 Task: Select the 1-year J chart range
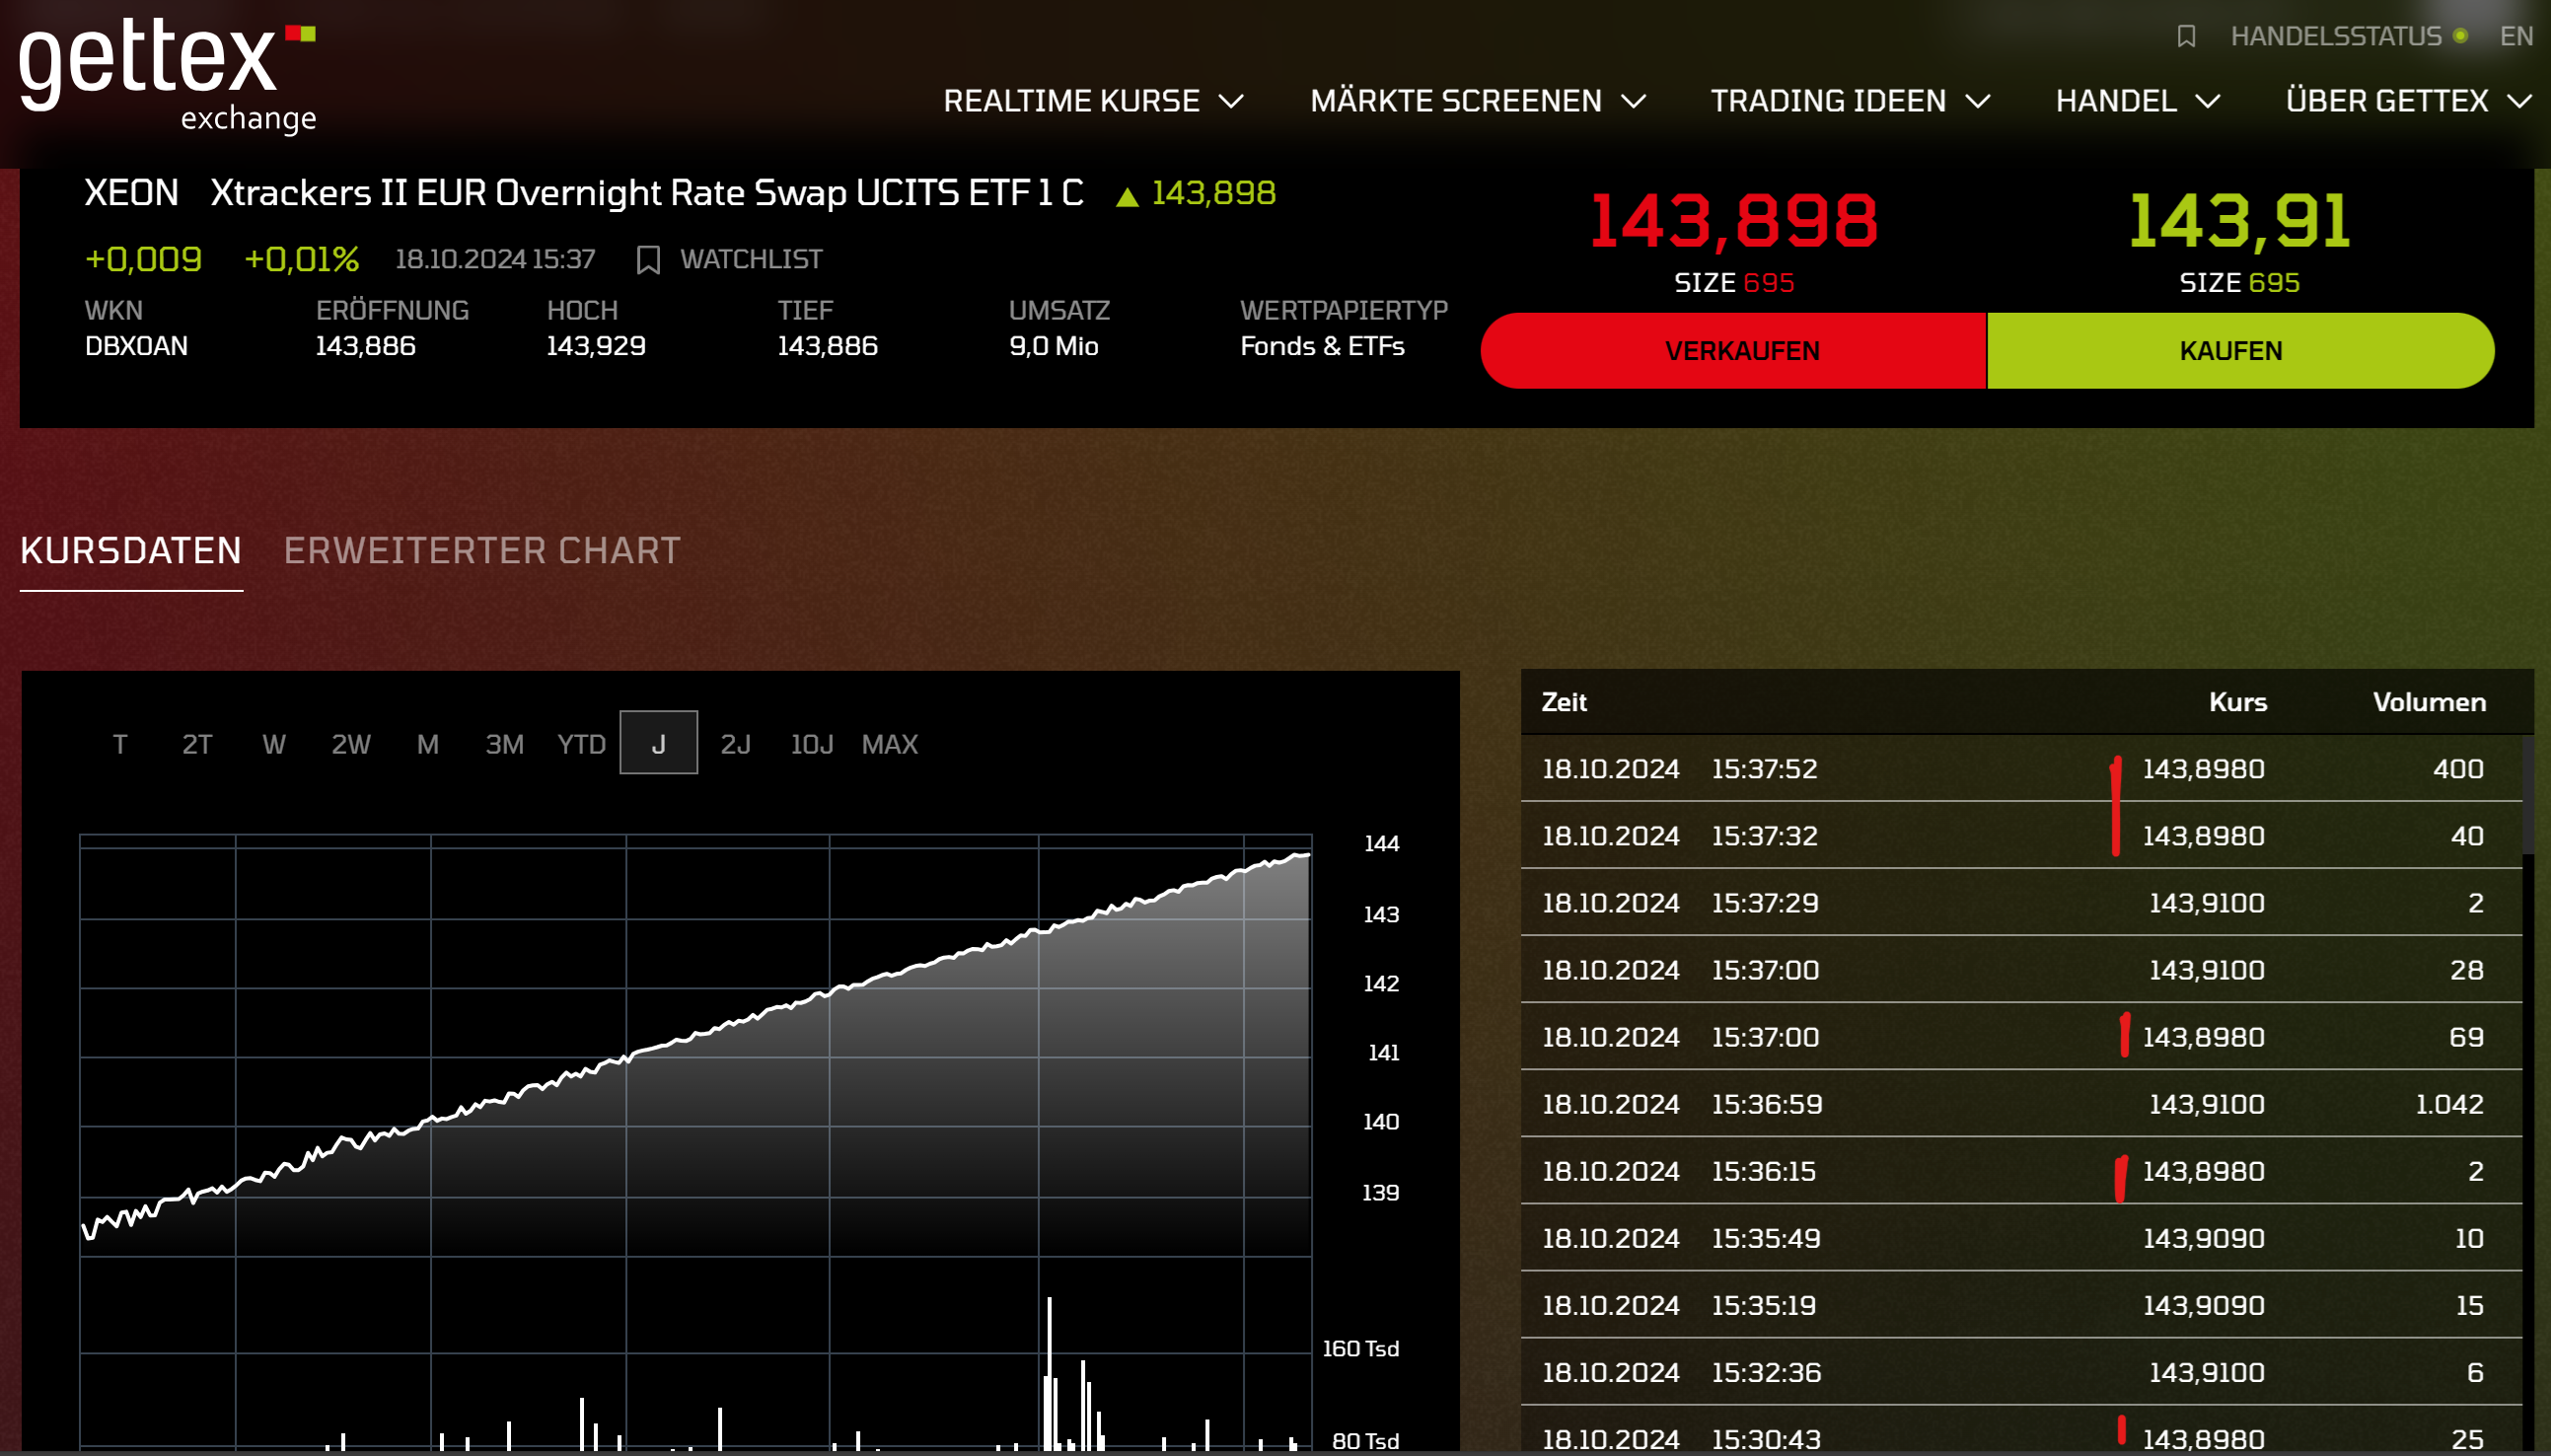point(658,744)
